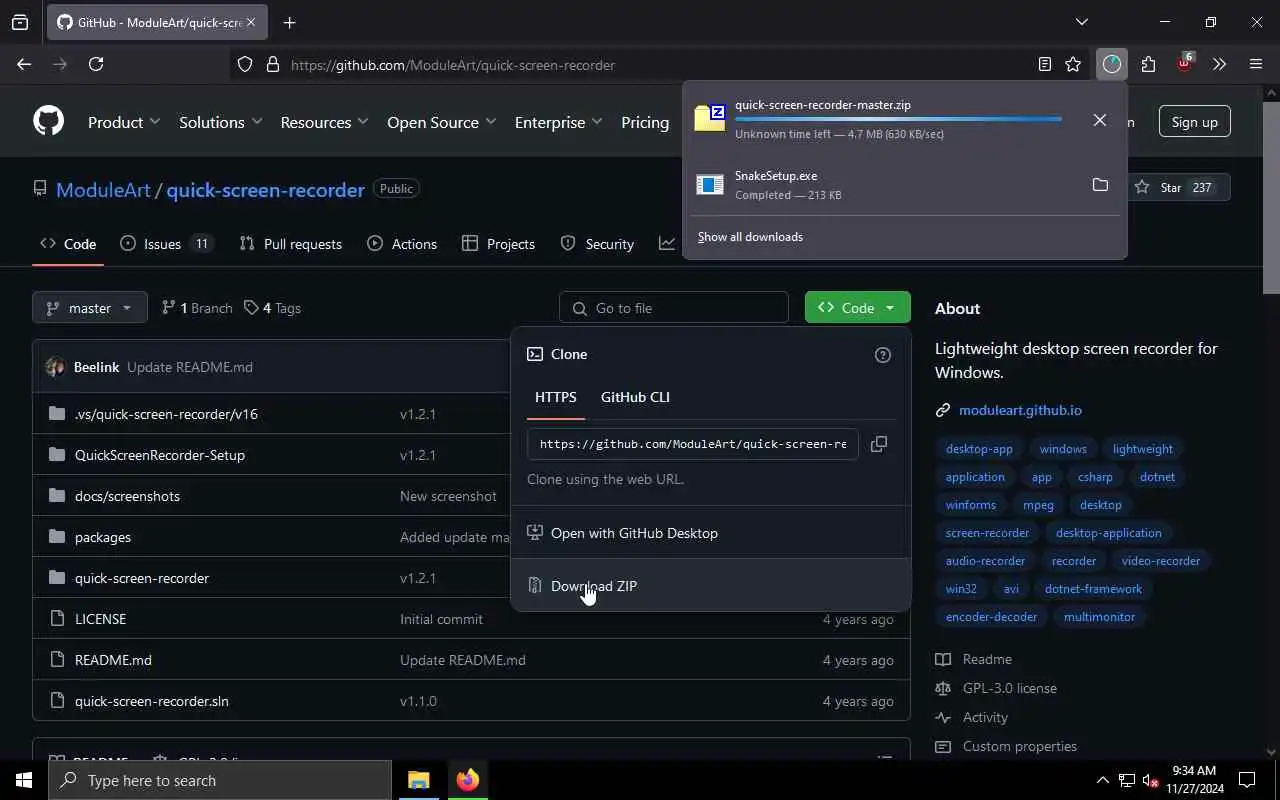The height and width of the screenshot is (800, 1280).
Task: Bookmark this page with the star icon
Action: (1073, 64)
